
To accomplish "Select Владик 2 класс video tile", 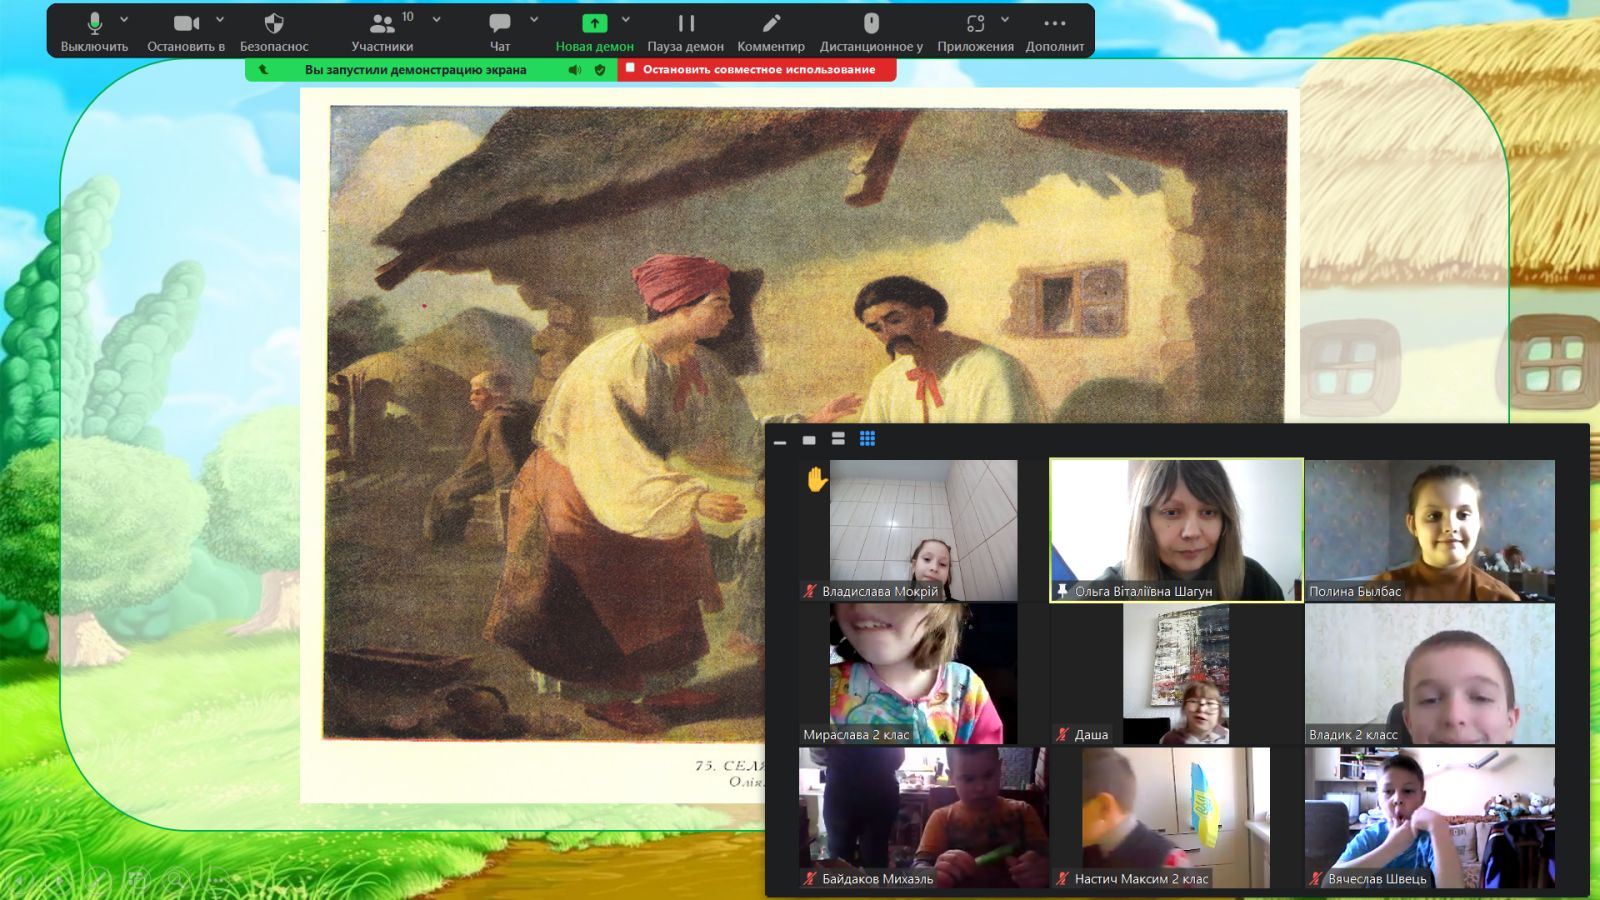I will pyautogui.click(x=1430, y=674).
